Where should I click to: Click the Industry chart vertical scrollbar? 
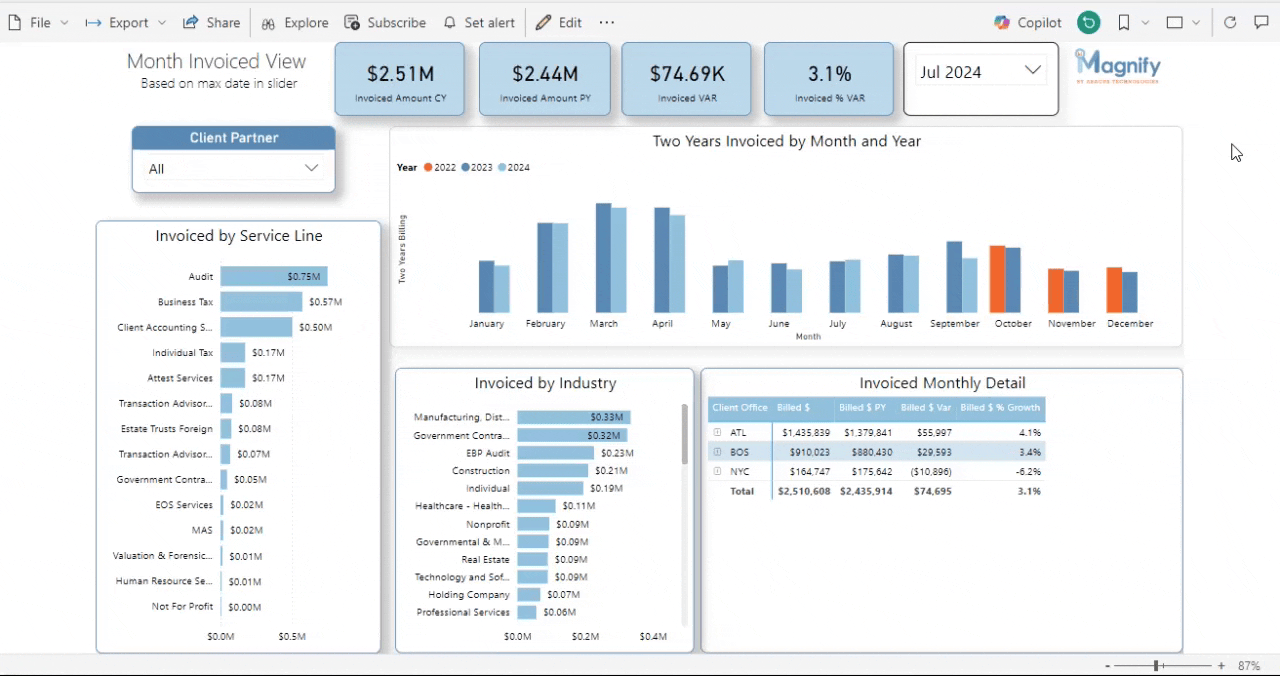(x=685, y=435)
